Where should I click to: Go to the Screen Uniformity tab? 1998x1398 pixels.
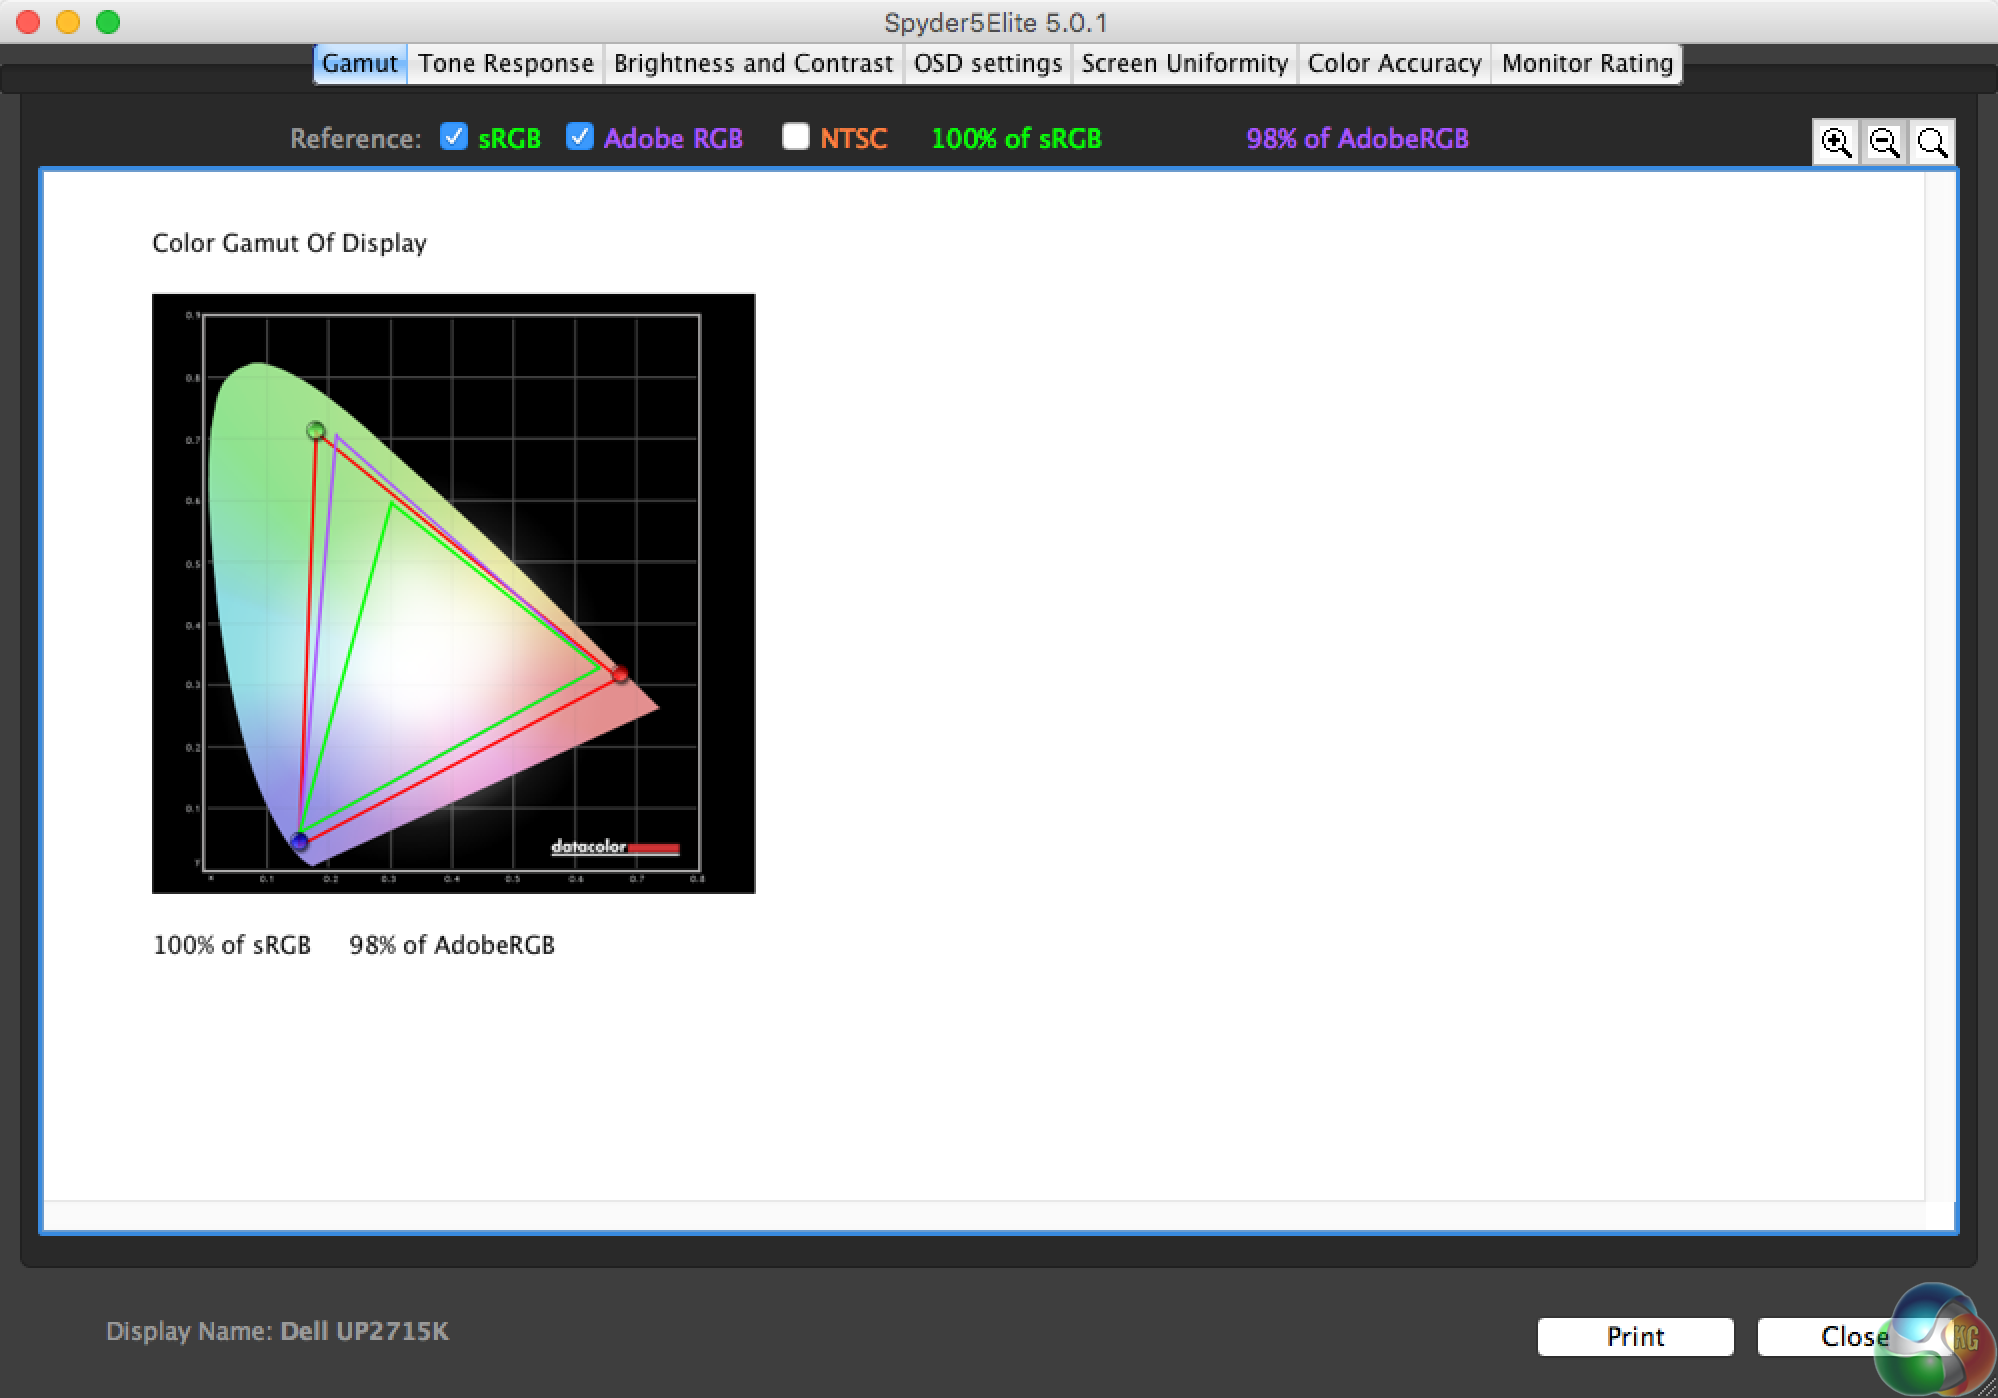1184,64
